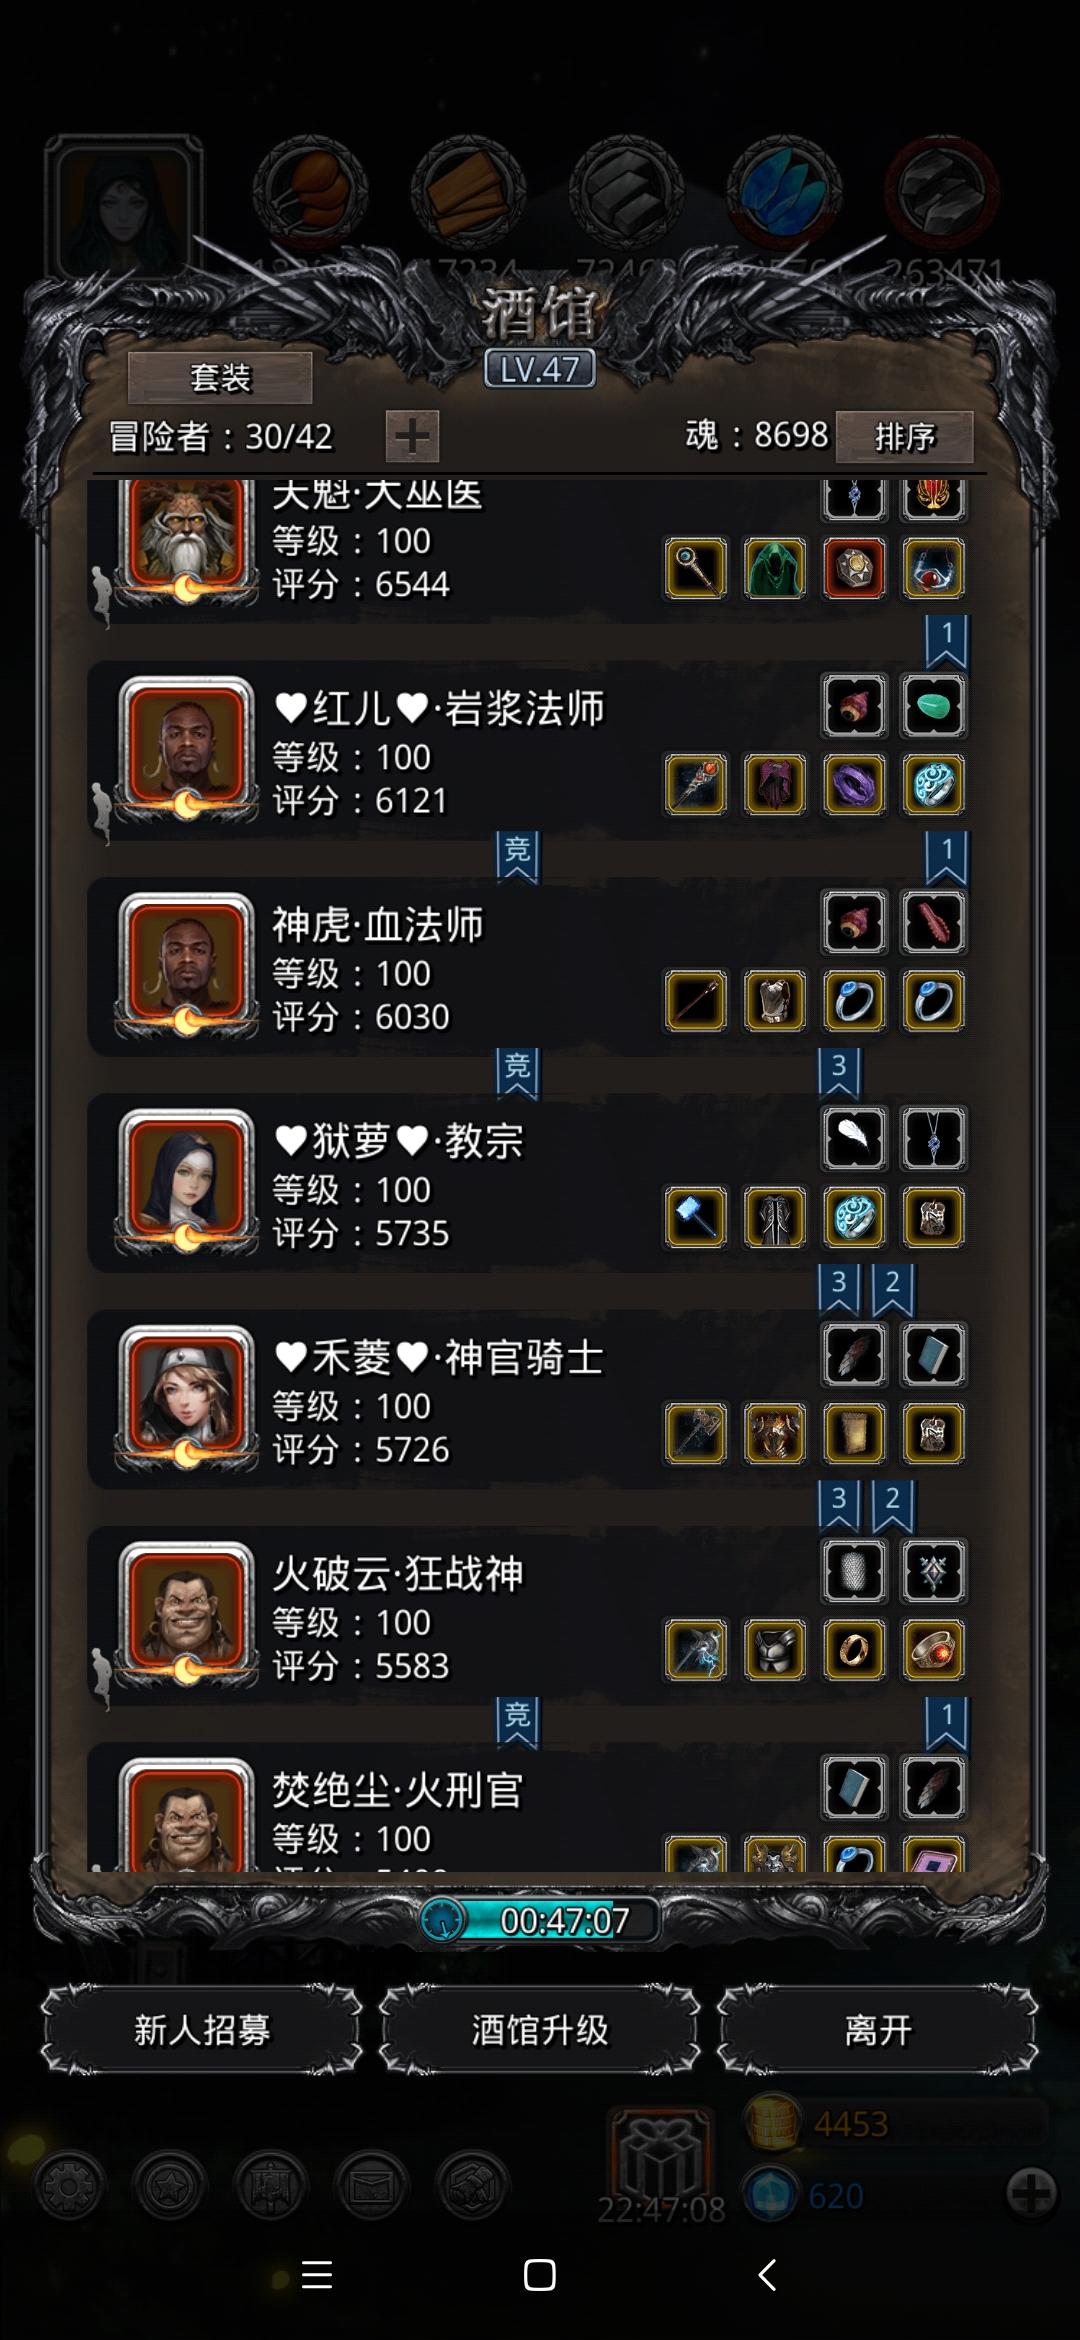Tap the 新人招募 recruit button

(x=201, y=2030)
